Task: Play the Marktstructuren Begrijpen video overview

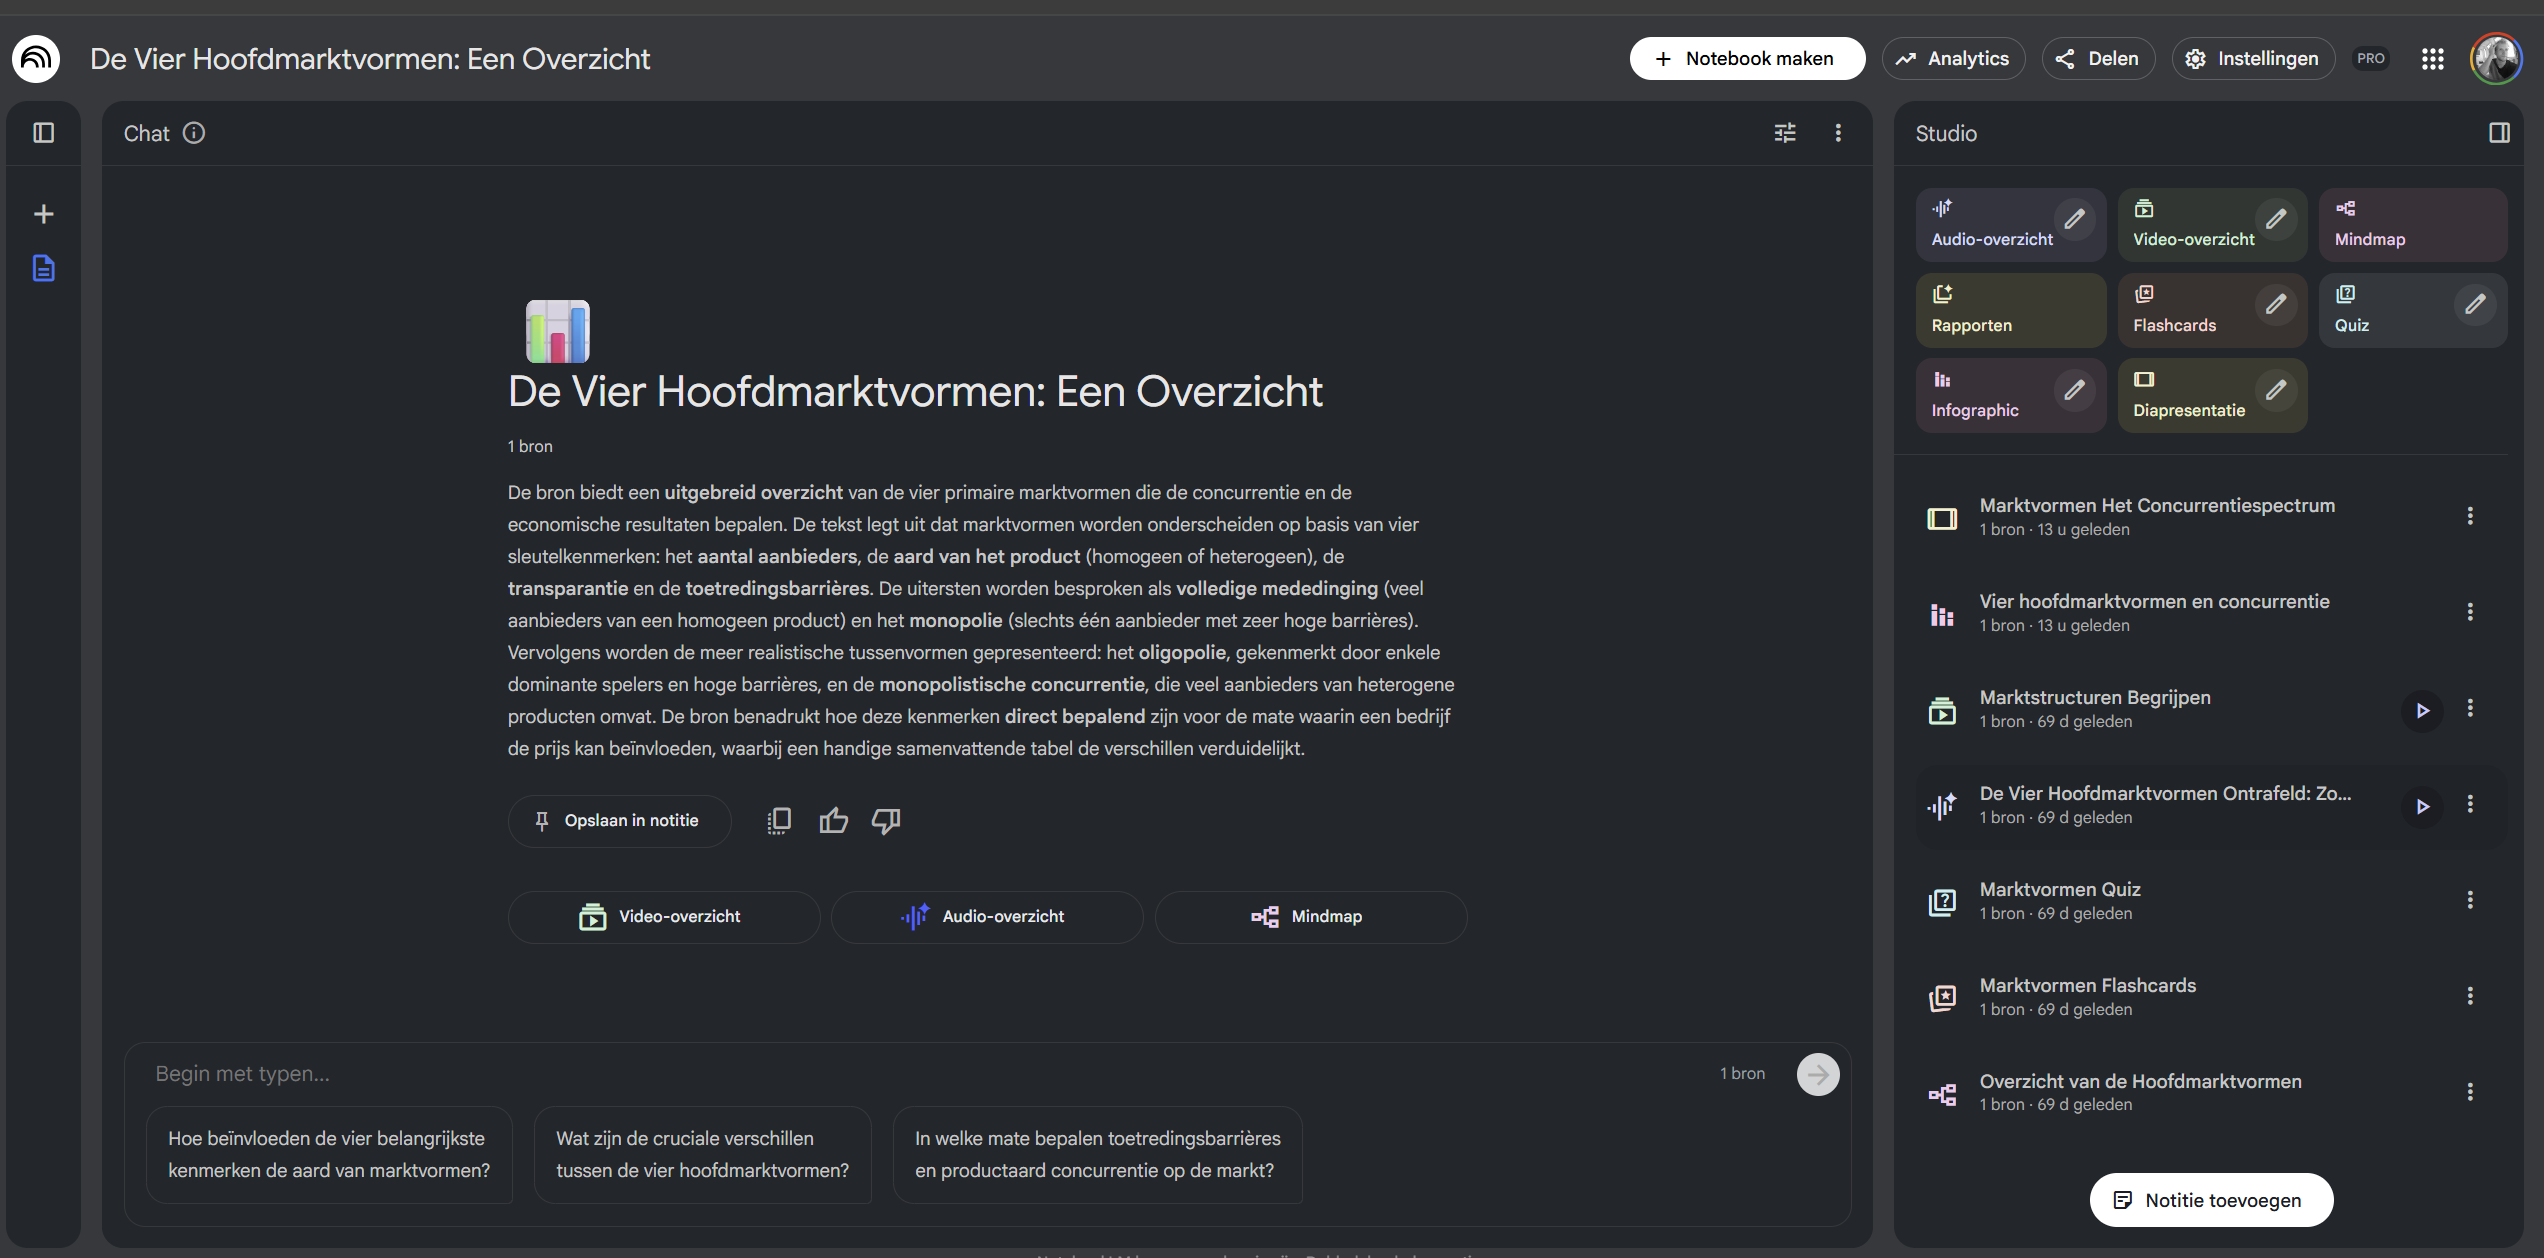Action: click(x=2422, y=710)
